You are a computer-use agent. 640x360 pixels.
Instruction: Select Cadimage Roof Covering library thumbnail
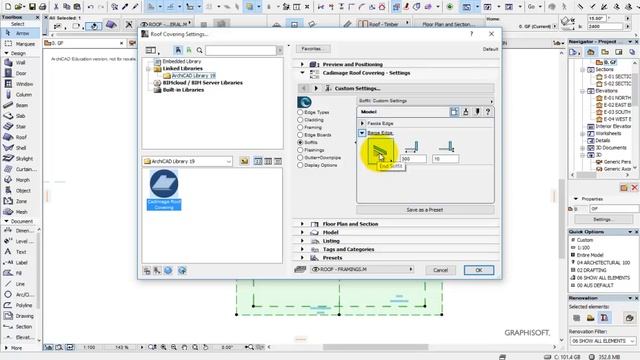(164, 190)
